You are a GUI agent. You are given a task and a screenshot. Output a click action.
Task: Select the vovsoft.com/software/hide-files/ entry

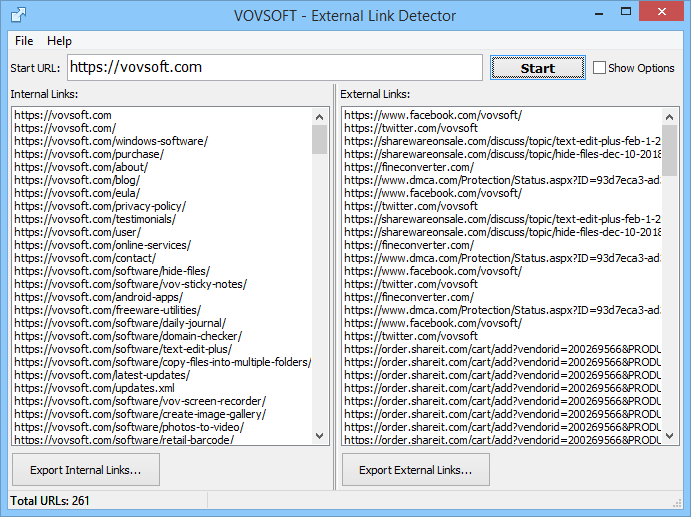pos(111,271)
